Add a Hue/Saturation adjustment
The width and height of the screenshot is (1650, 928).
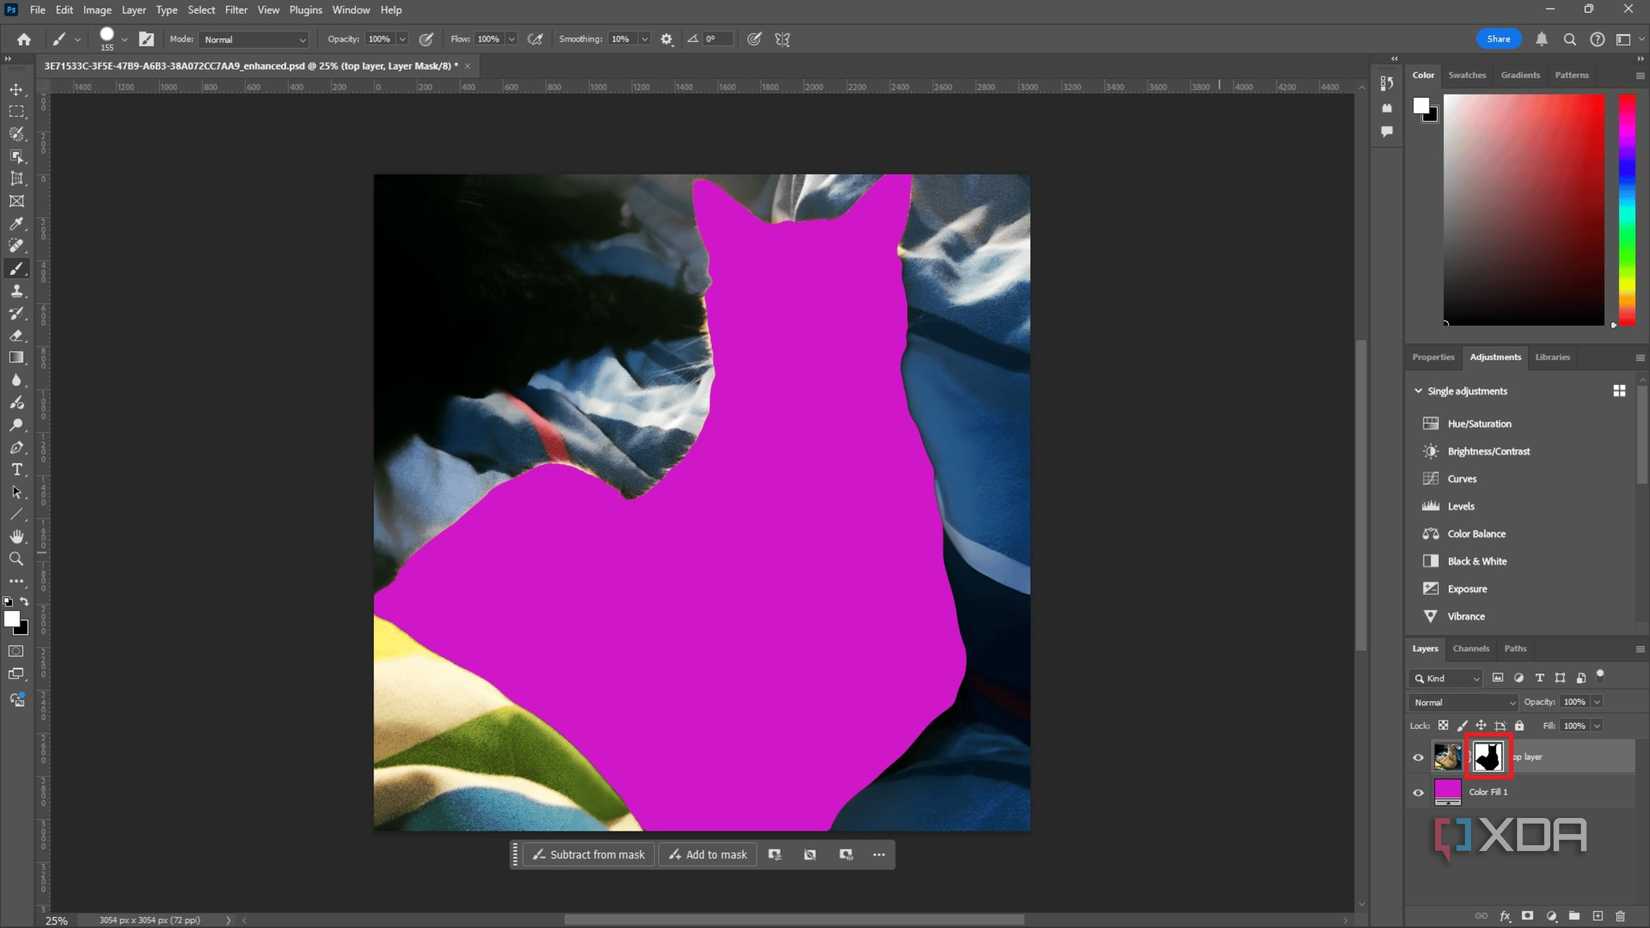(x=1479, y=423)
